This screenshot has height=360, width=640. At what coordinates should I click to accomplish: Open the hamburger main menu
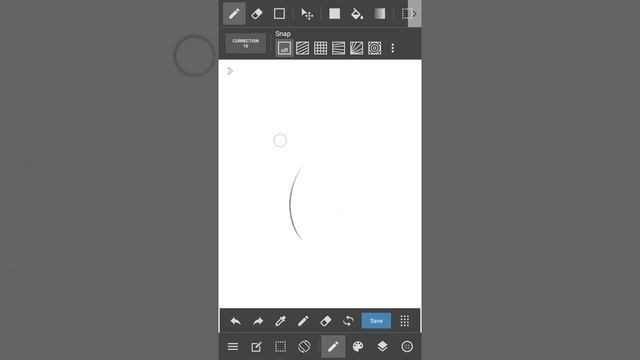(x=233, y=347)
